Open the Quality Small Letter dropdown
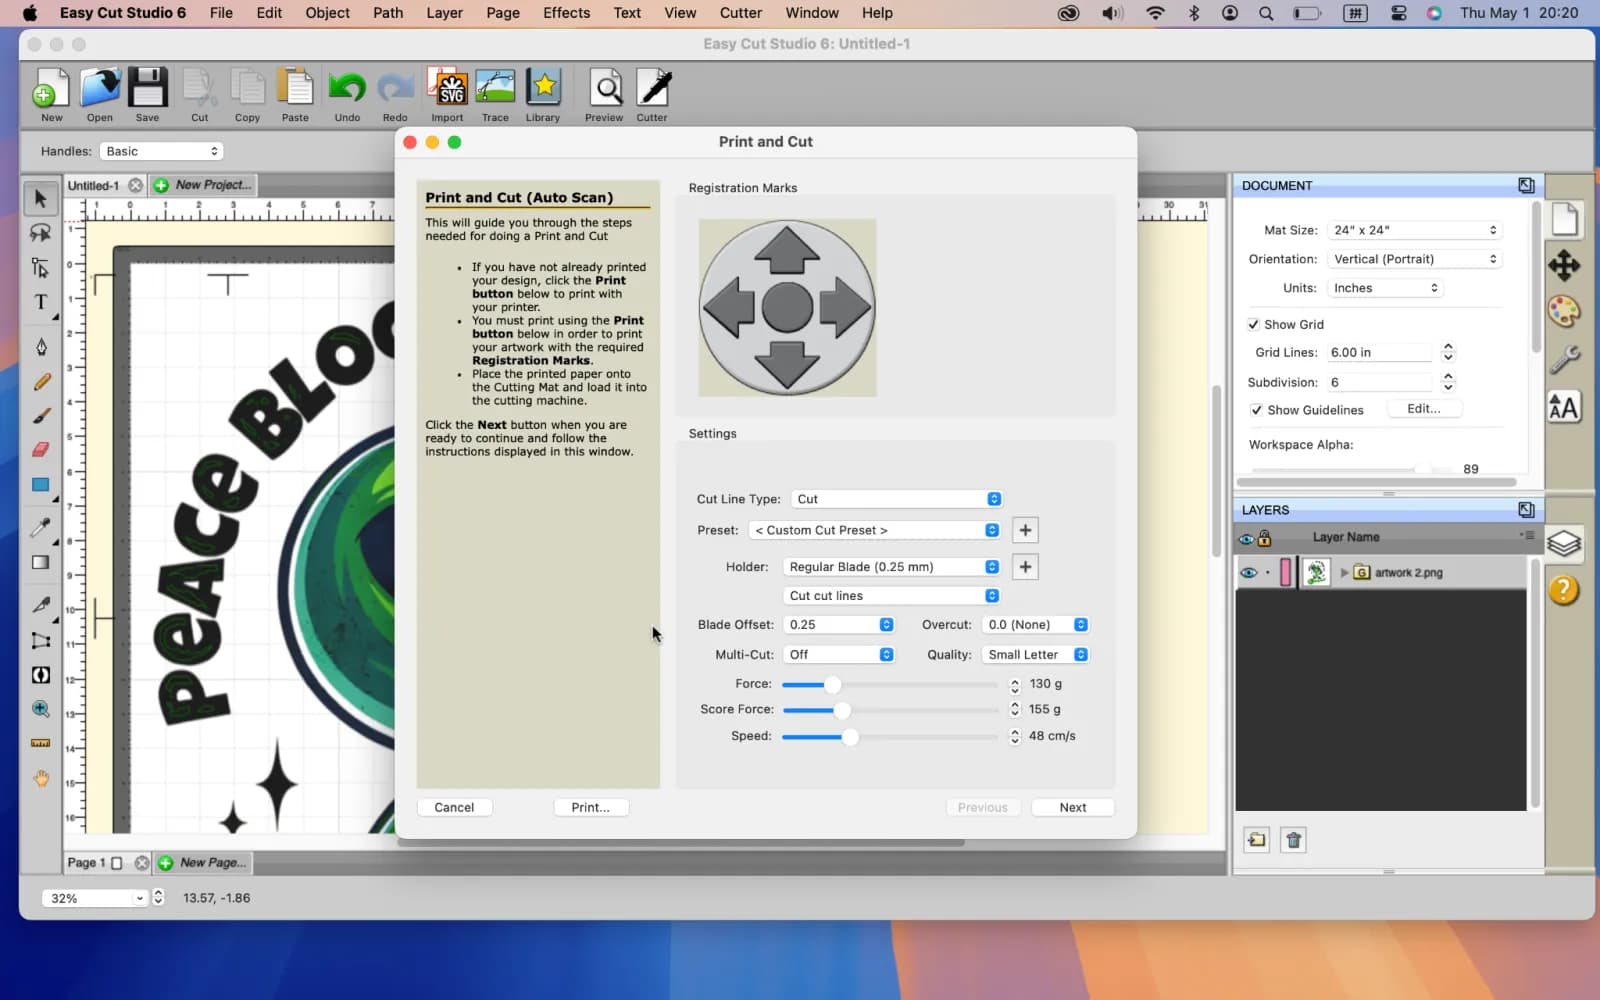This screenshot has width=1600, height=1000. pos(1035,655)
